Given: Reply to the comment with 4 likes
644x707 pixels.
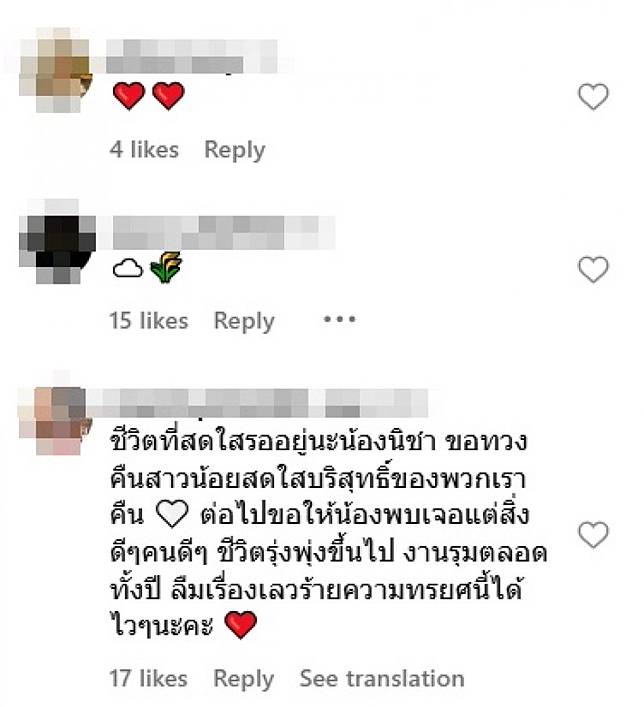Looking at the screenshot, I should click(235, 150).
